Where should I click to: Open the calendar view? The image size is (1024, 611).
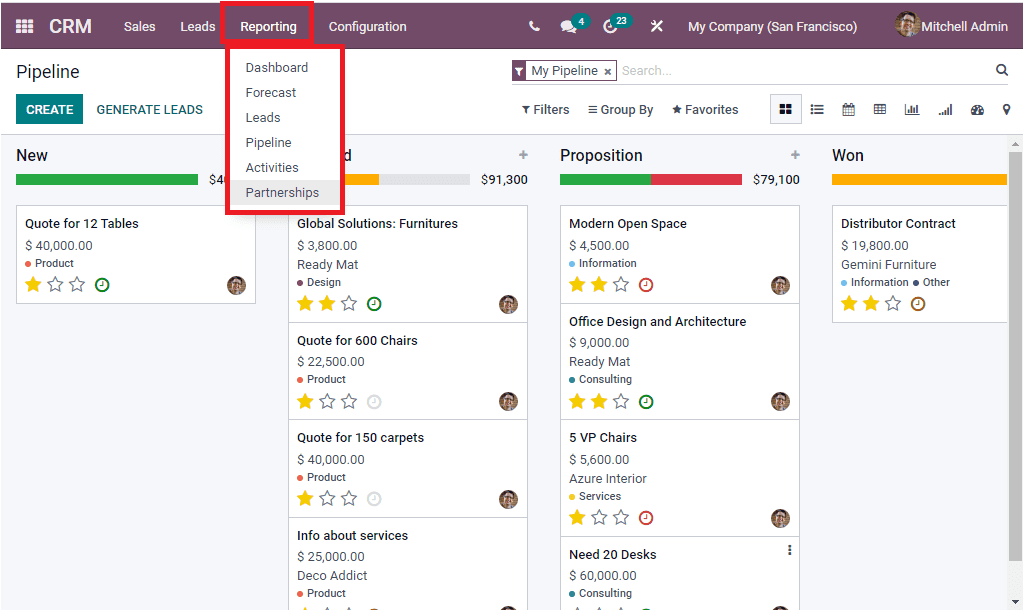848,109
